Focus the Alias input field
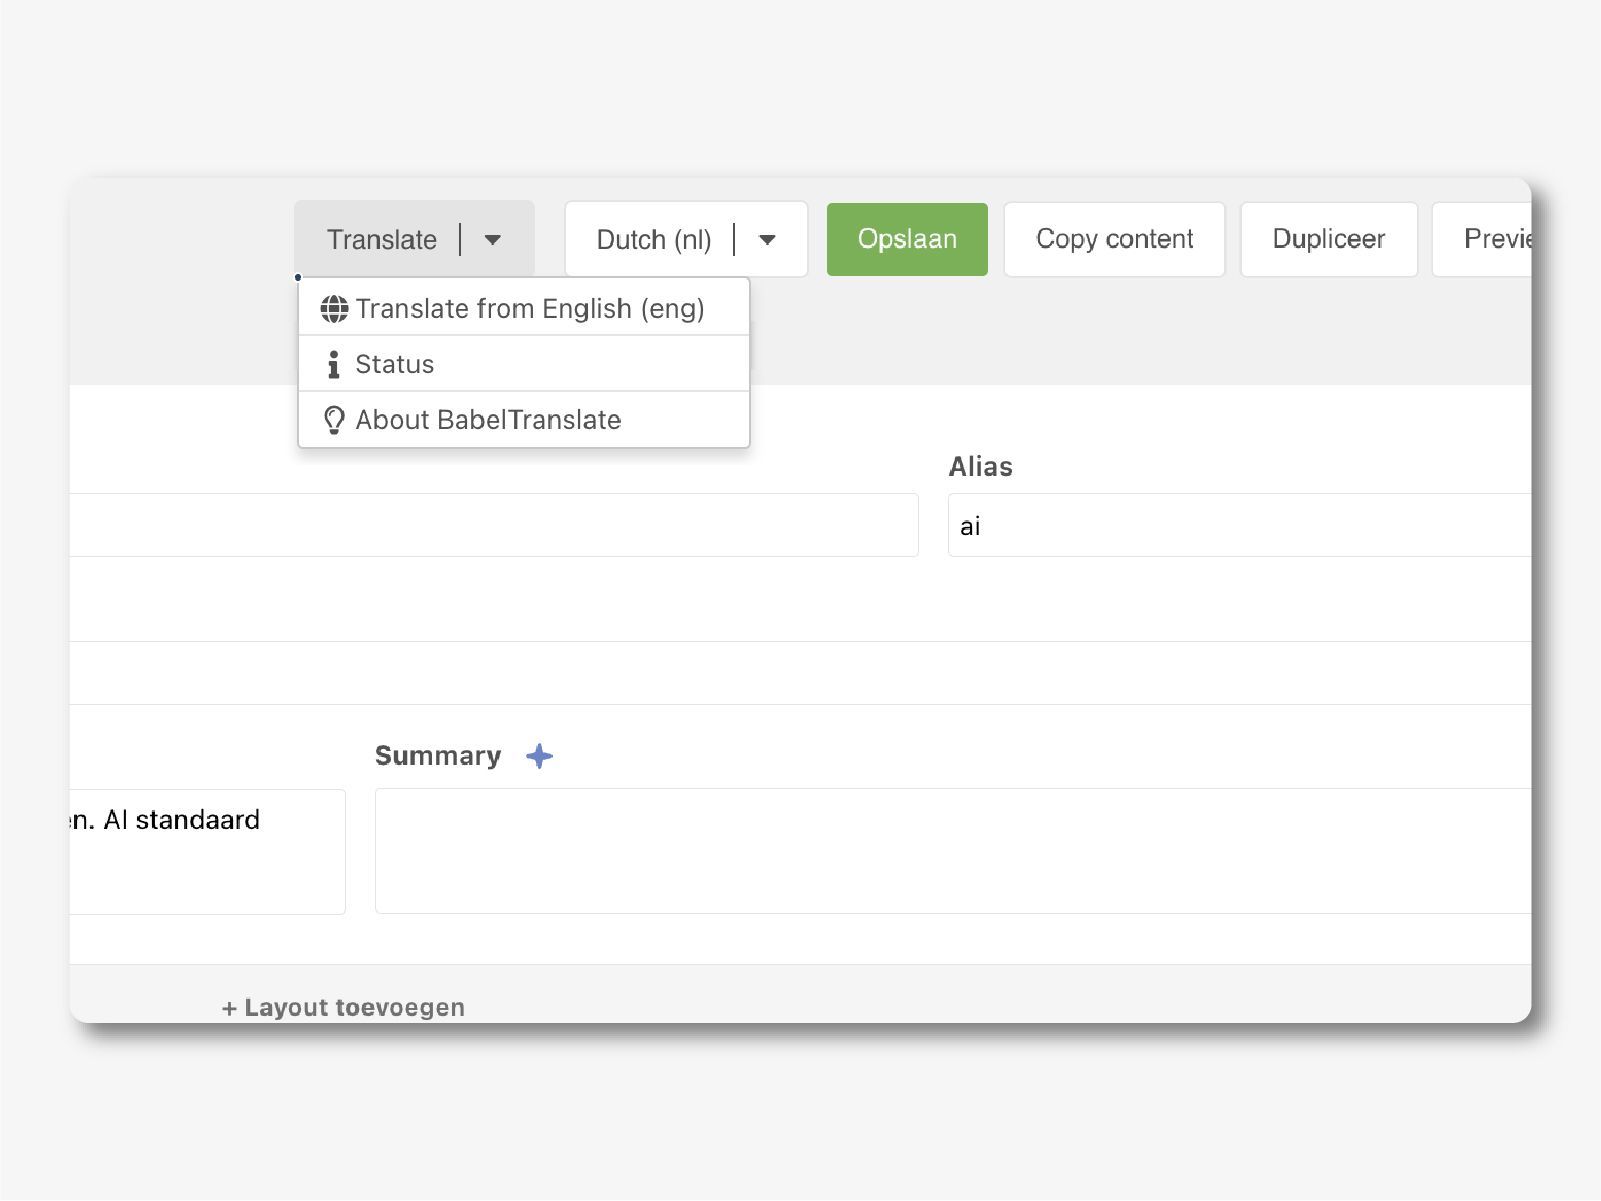Image resolution: width=1601 pixels, height=1201 pixels. tap(1238, 526)
